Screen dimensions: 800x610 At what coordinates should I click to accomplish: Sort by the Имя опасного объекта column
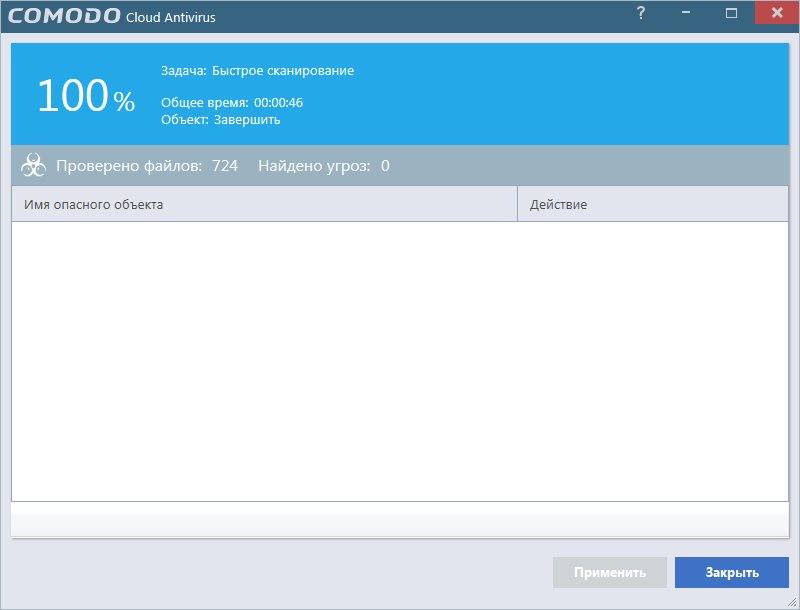coord(264,204)
